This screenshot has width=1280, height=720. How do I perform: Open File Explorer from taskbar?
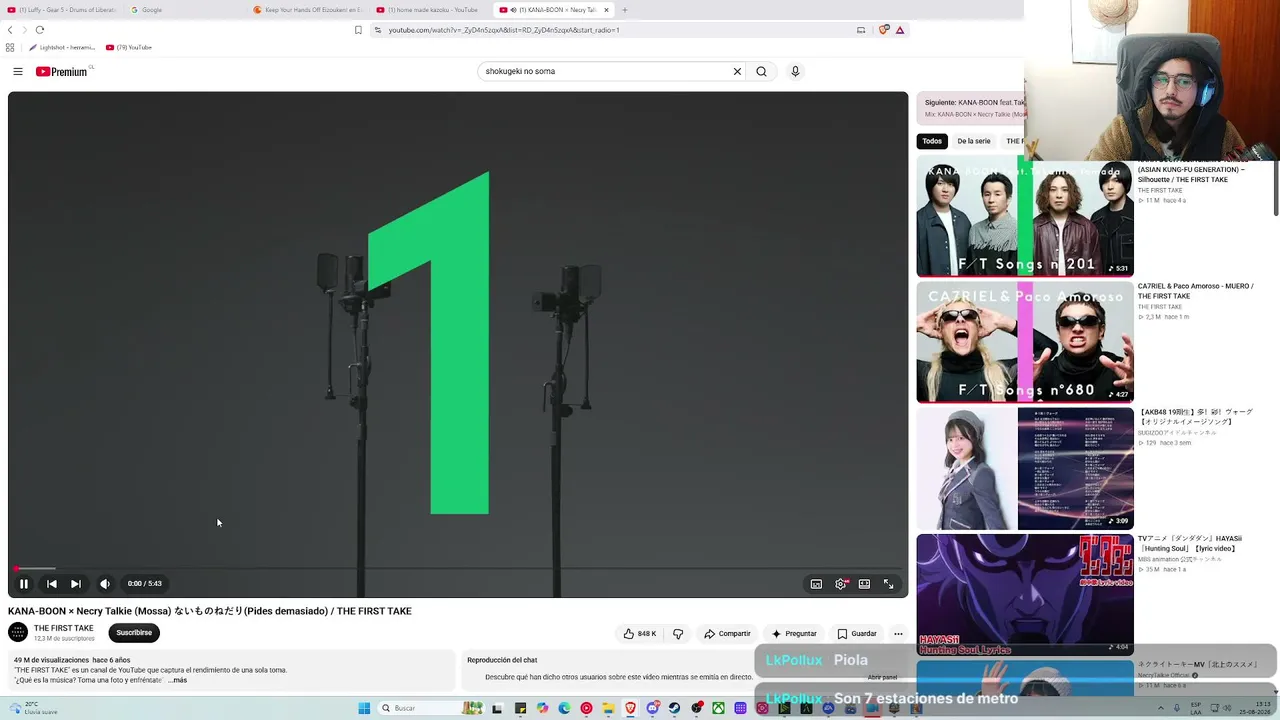coord(608,709)
